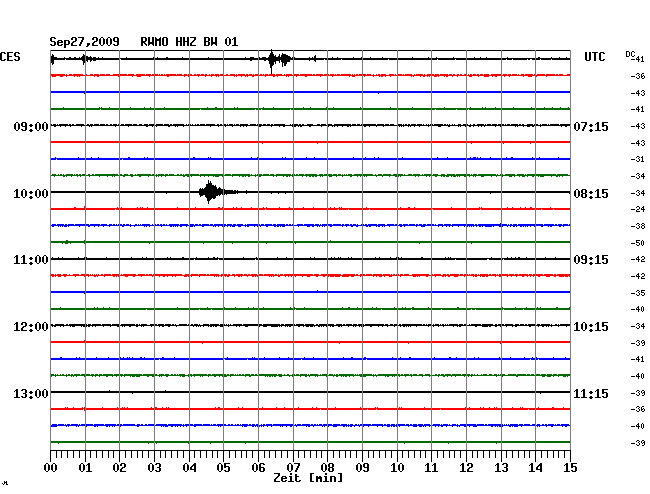This screenshot has width=650, height=494.
Task: Click the date label Sep27,2009
Action: coord(85,42)
